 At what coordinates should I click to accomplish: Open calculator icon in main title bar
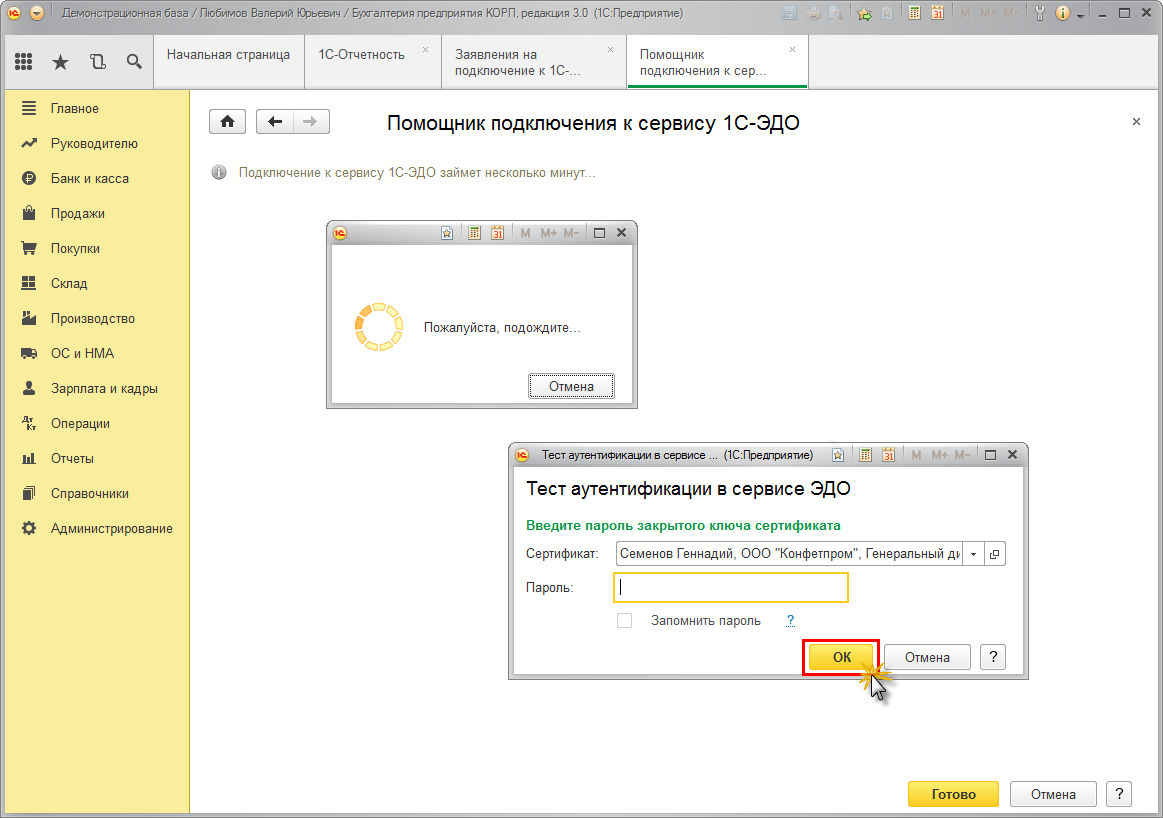click(x=915, y=13)
